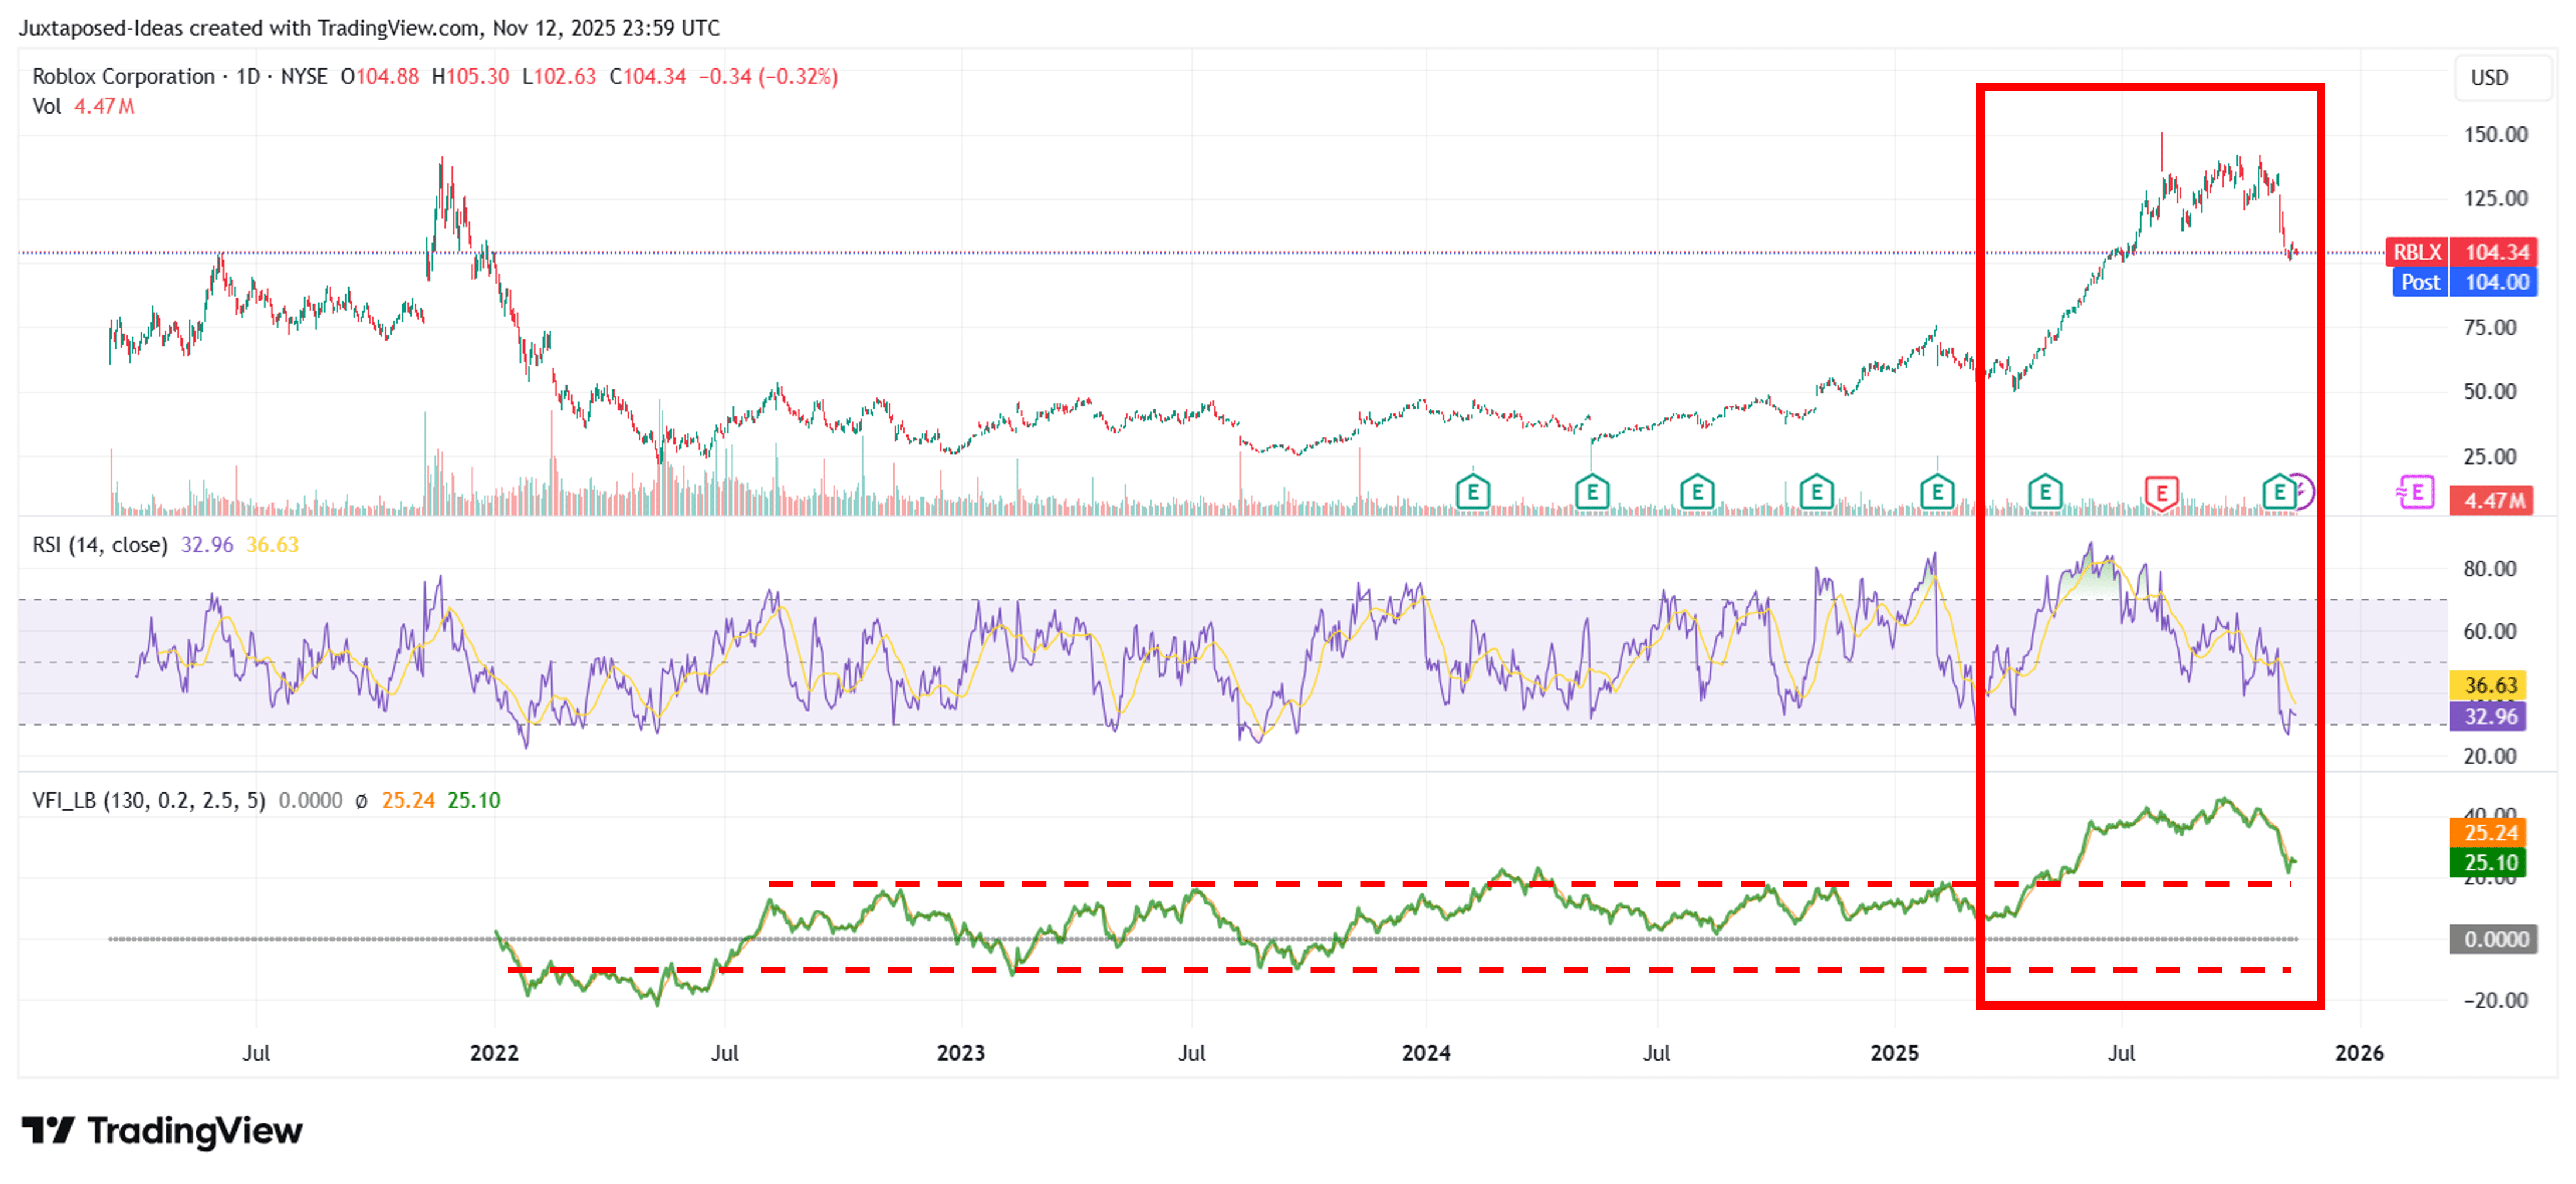This screenshot has width=2576, height=1184.
Task: Click the purple lightning-E icon on price axis
Action: click(x=2415, y=492)
